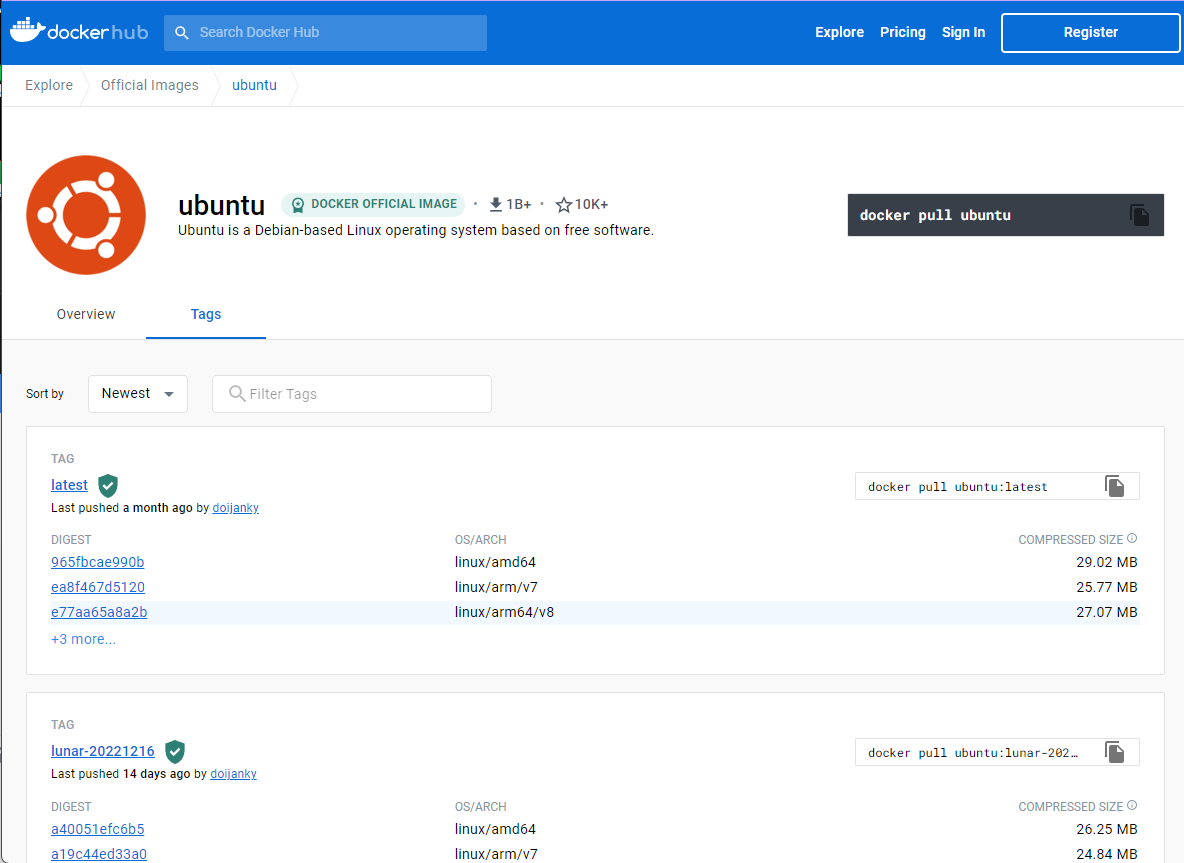Viewport: 1184px width, 863px height.
Task: Open the lunar-20221216 tag link
Action: tap(103, 751)
